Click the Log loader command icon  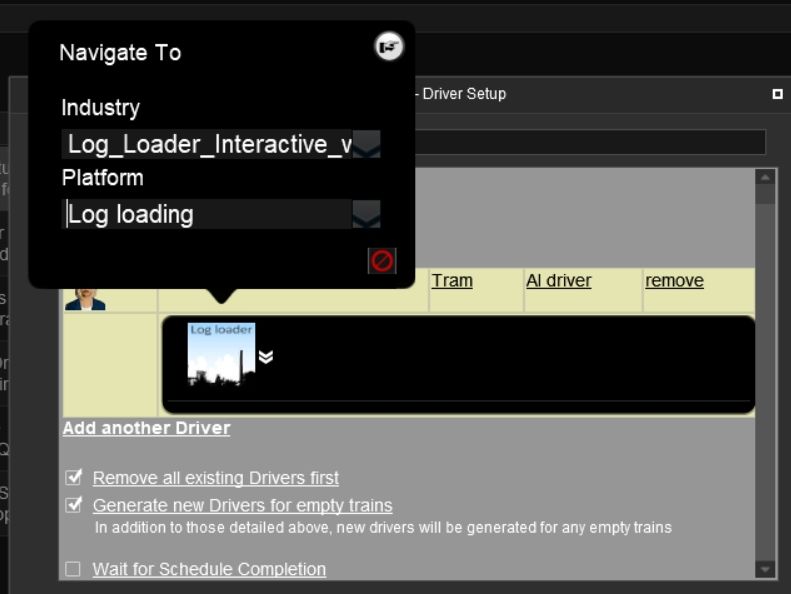(221, 354)
